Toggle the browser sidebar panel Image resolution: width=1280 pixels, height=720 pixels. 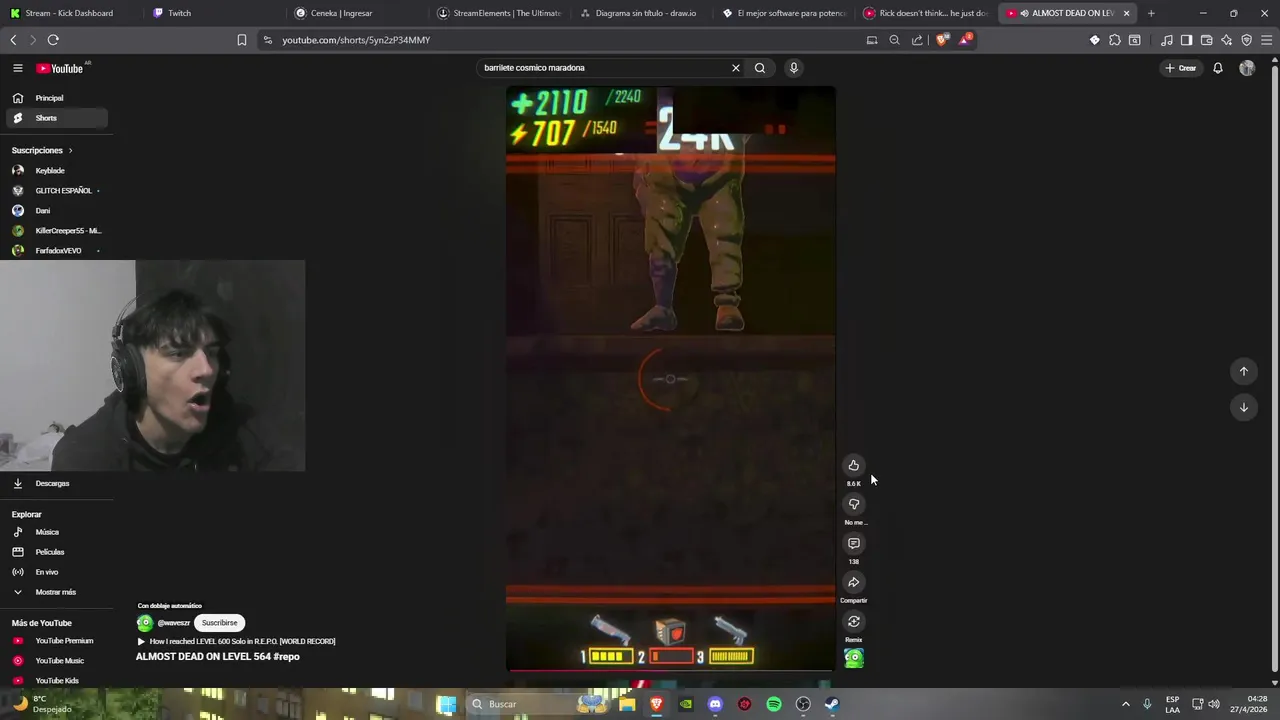coord(1186,40)
